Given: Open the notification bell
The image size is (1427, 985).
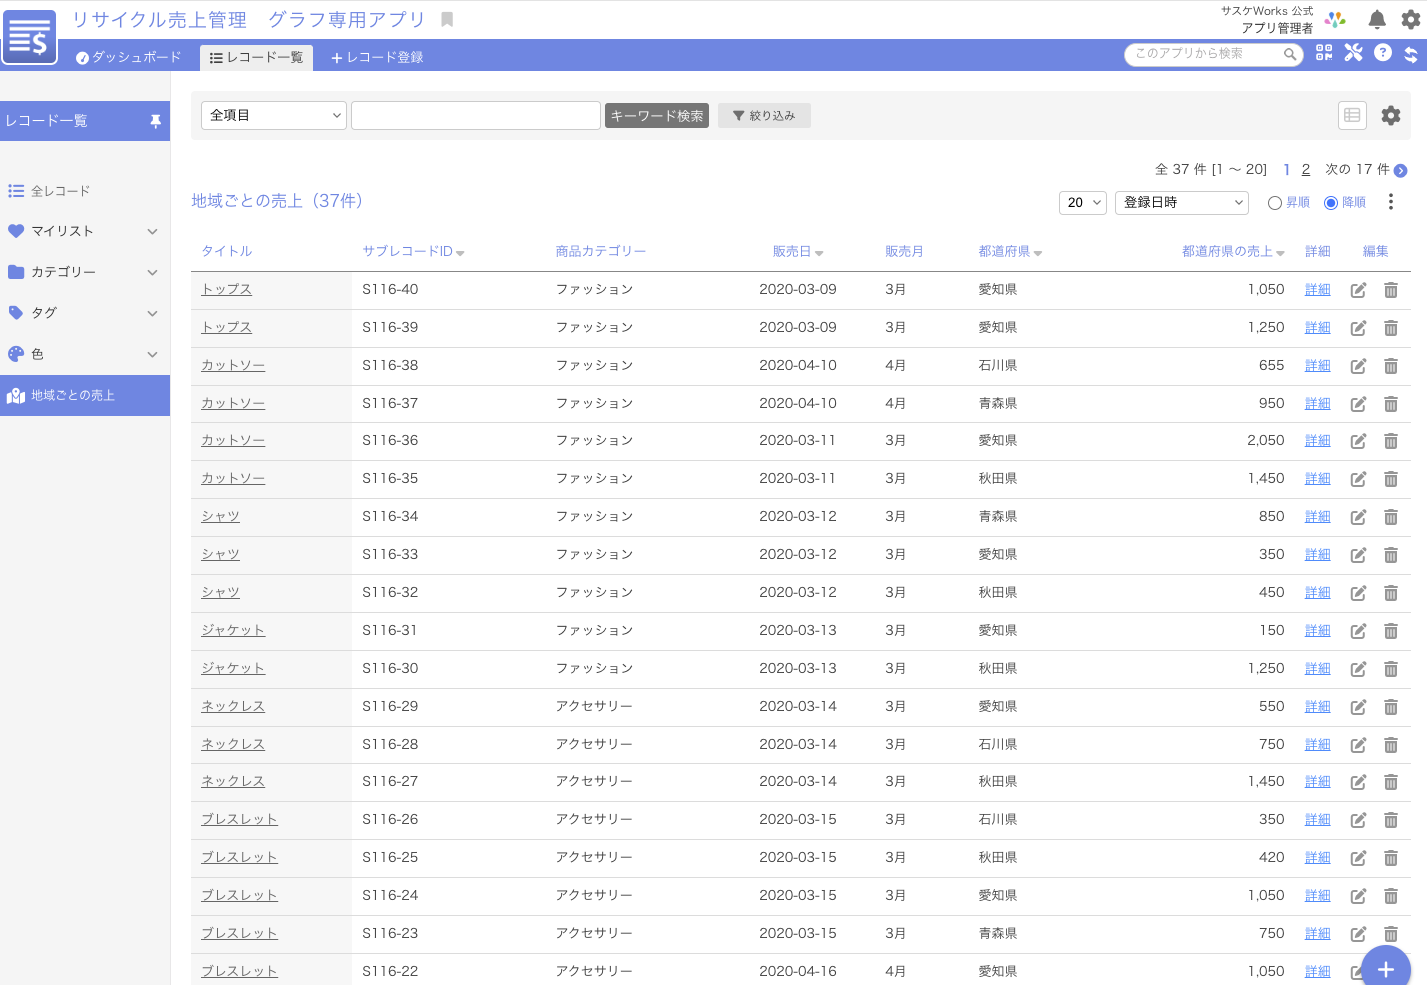Looking at the screenshot, I should (1377, 19).
